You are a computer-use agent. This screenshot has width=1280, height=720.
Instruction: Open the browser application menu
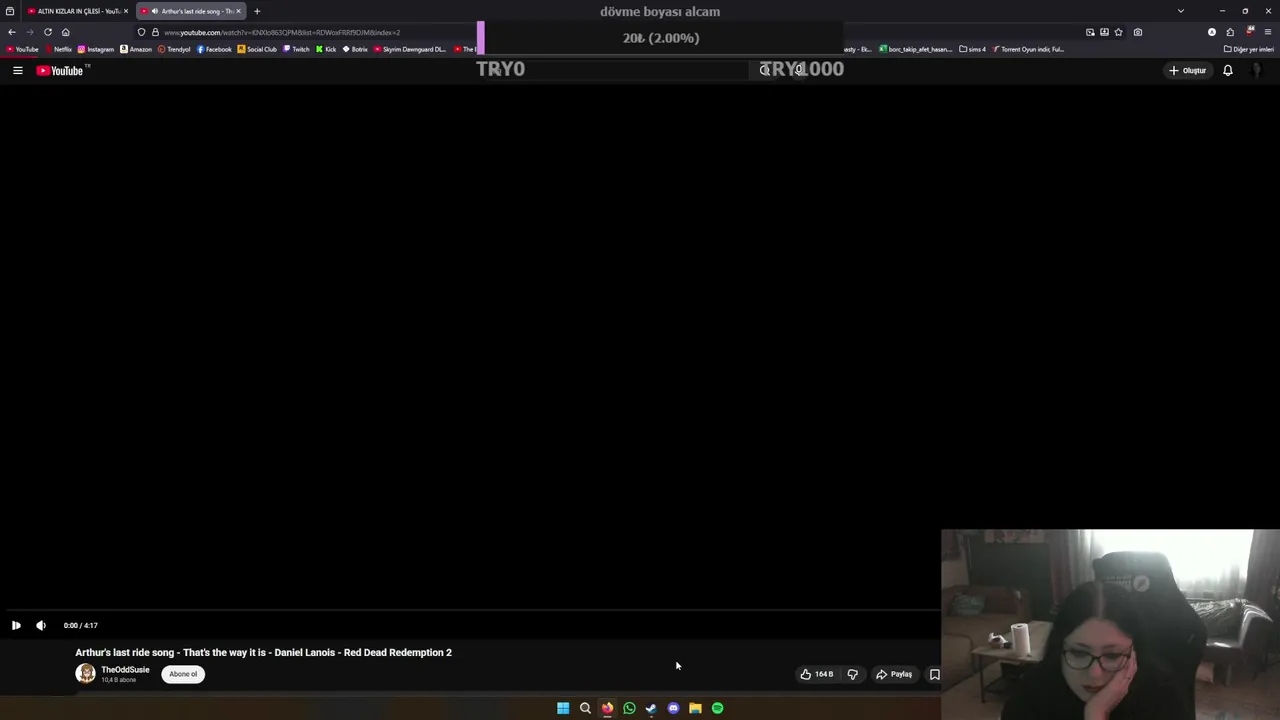[x=1268, y=32]
